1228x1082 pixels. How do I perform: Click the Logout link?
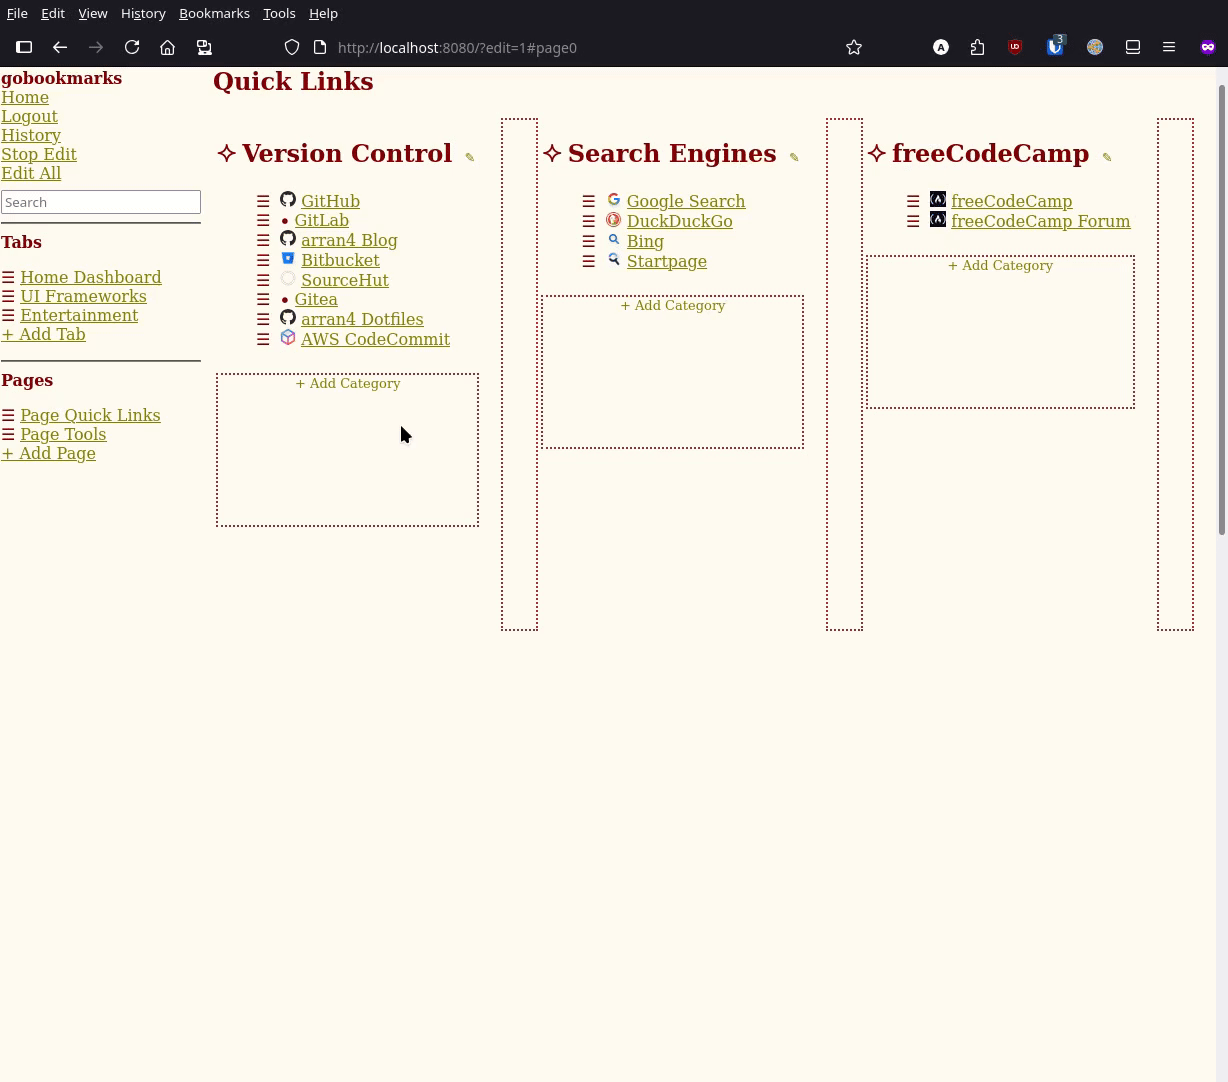click(x=29, y=116)
